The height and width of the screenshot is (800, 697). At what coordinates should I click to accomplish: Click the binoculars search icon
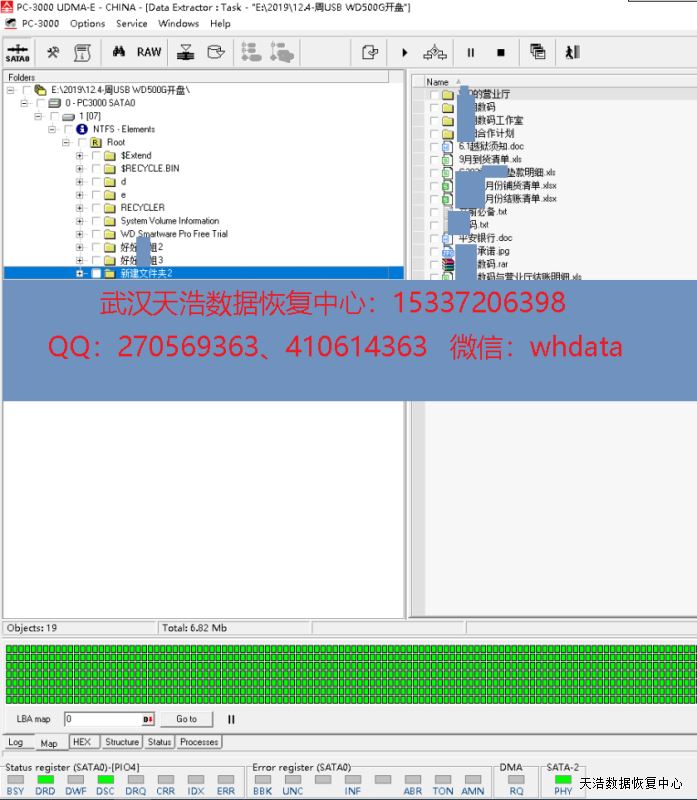118,52
